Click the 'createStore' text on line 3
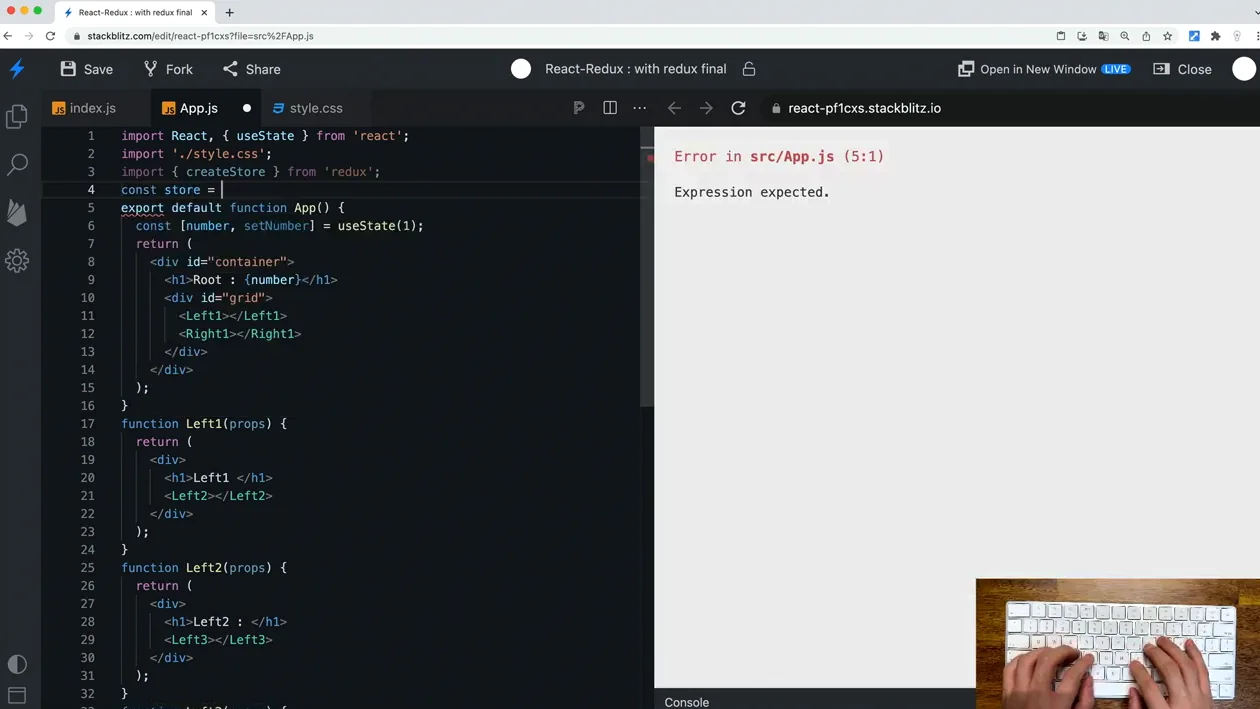The image size is (1260, 709). point(226,171)
